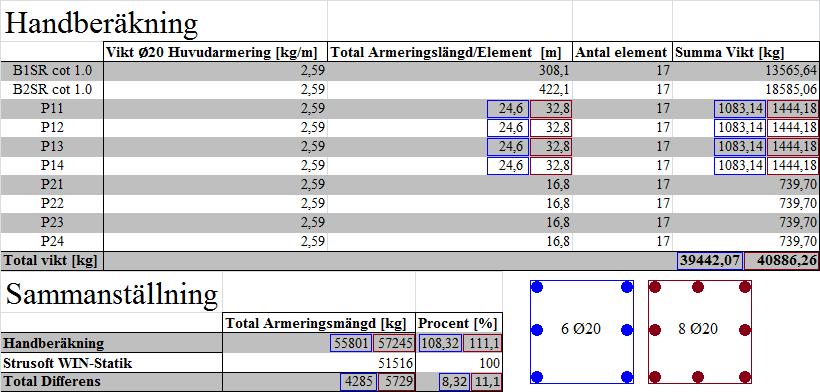Screen dimensions: 820x392
Task: Select the 739,70 cell in row P23
Action: (799, 223)
